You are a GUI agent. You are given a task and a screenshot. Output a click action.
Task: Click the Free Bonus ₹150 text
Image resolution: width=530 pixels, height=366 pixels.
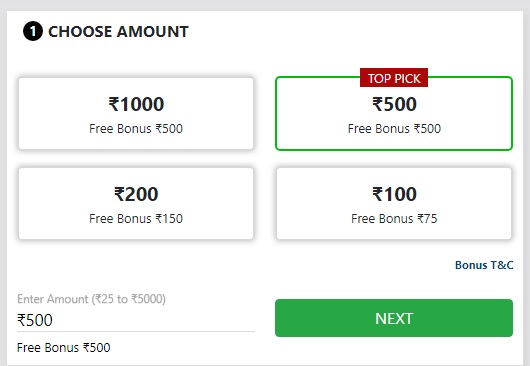click(136, 219)
